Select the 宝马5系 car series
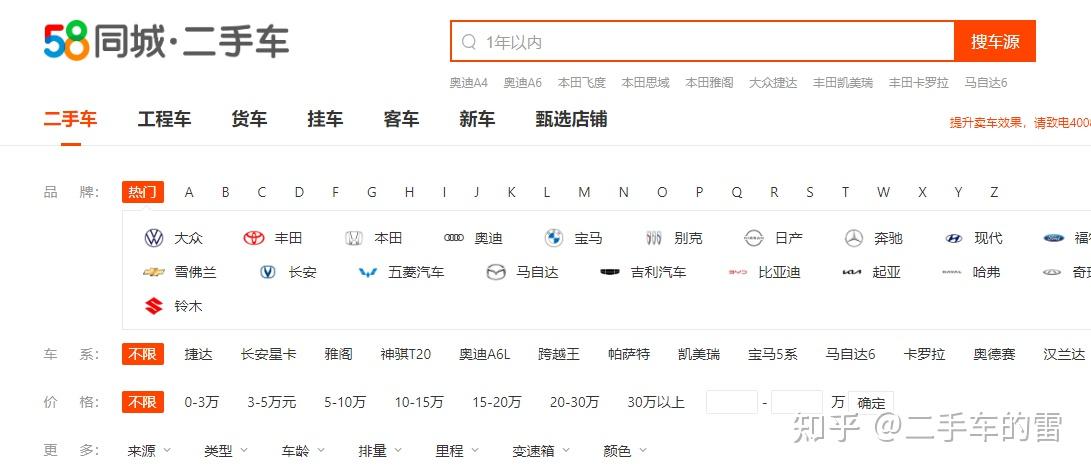1091x473 pixels. click(772, 354)
